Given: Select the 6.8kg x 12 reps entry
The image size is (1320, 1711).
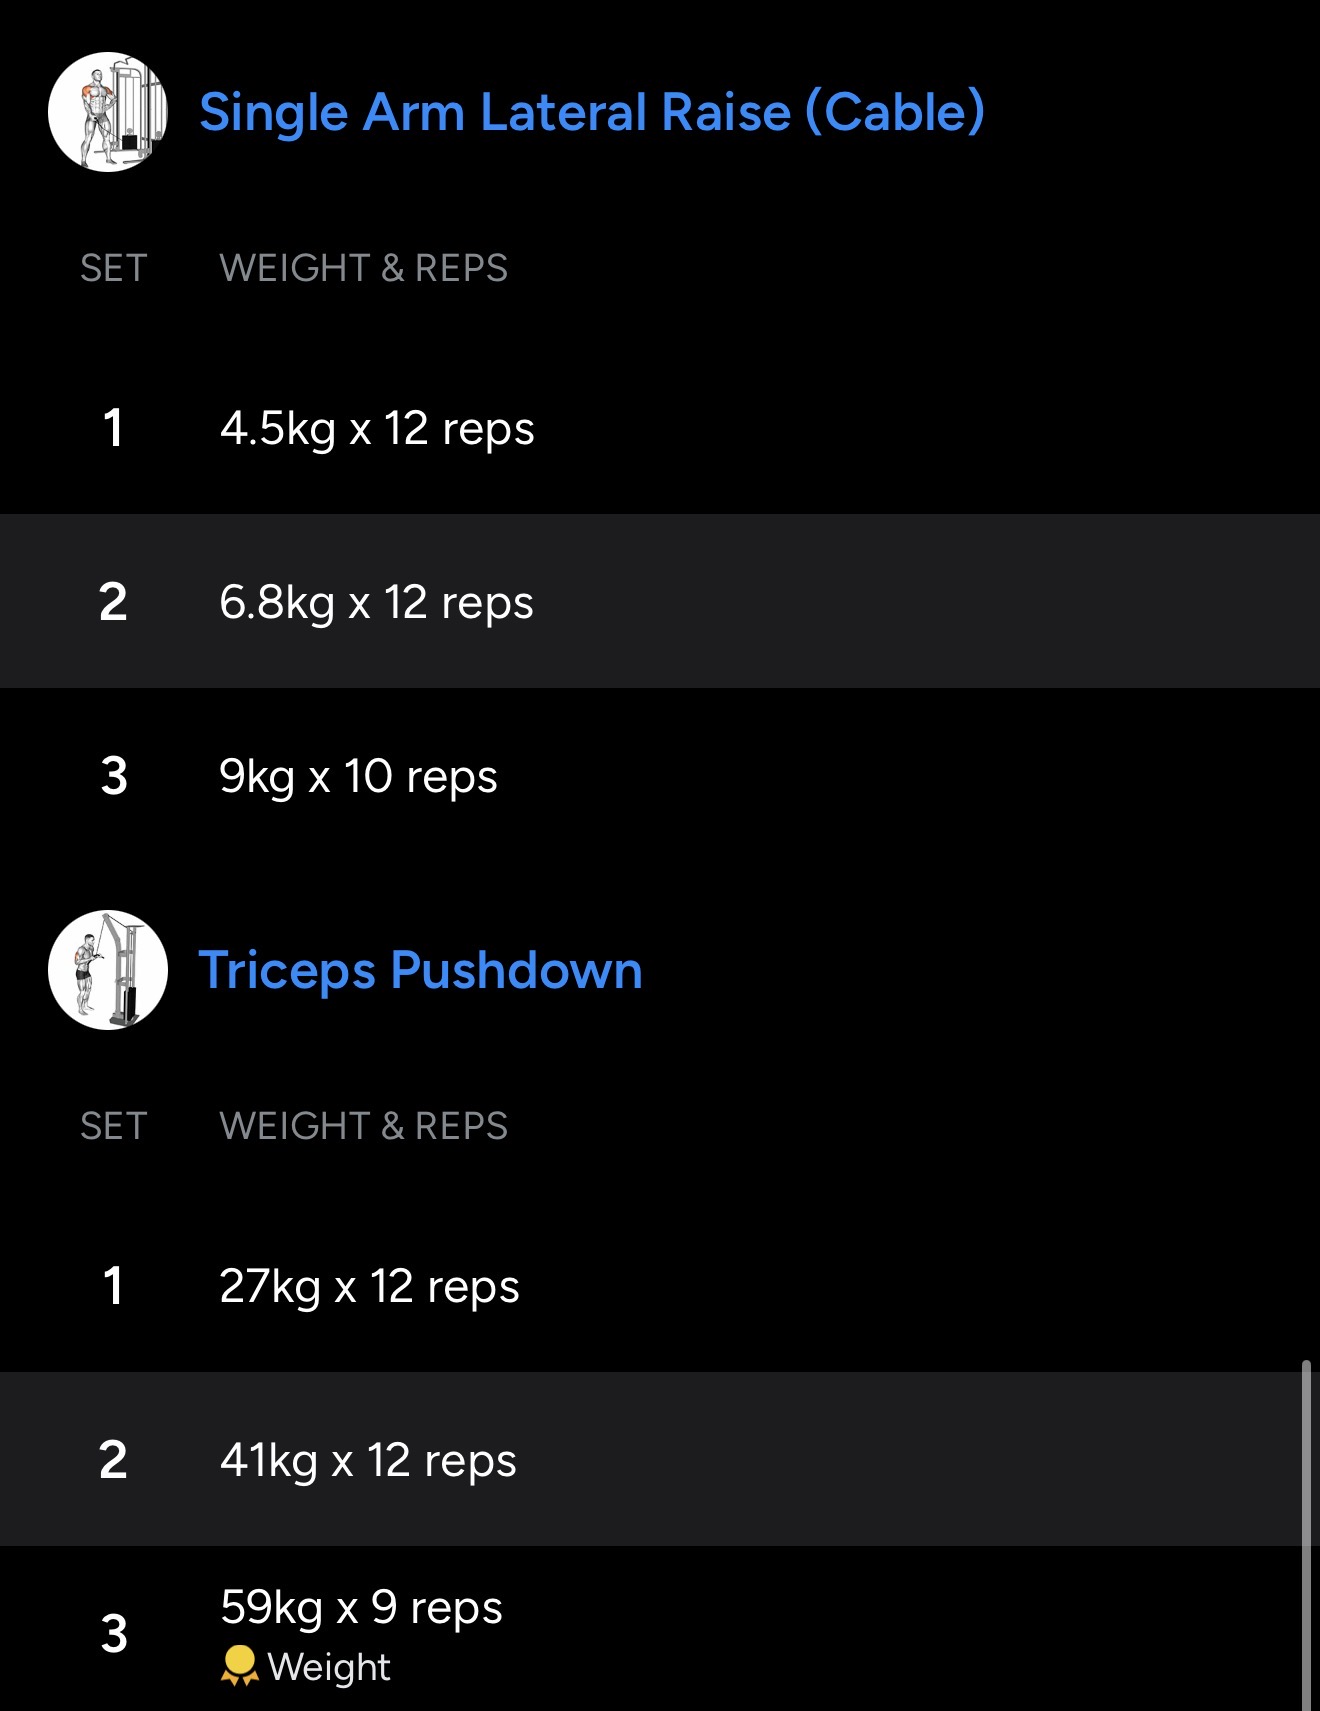Looking at the screenshot, I should click(376, 603).
